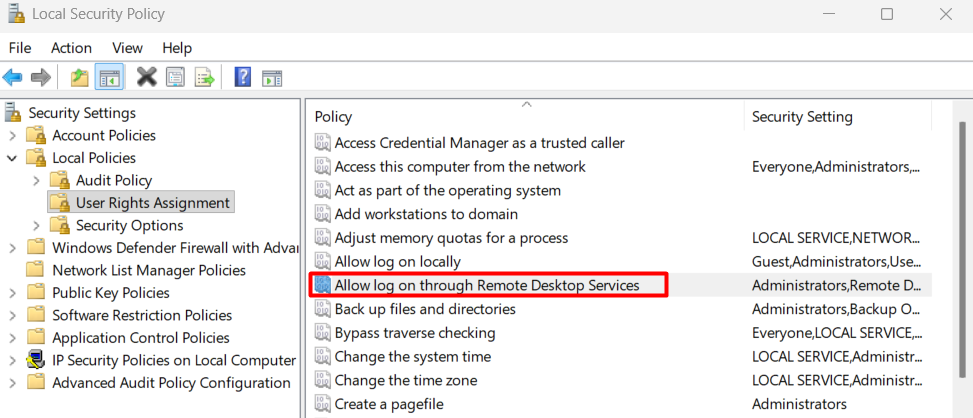Screen dimensions: 973x418
Task: Open the Action menu
Action: click(71, 48)
